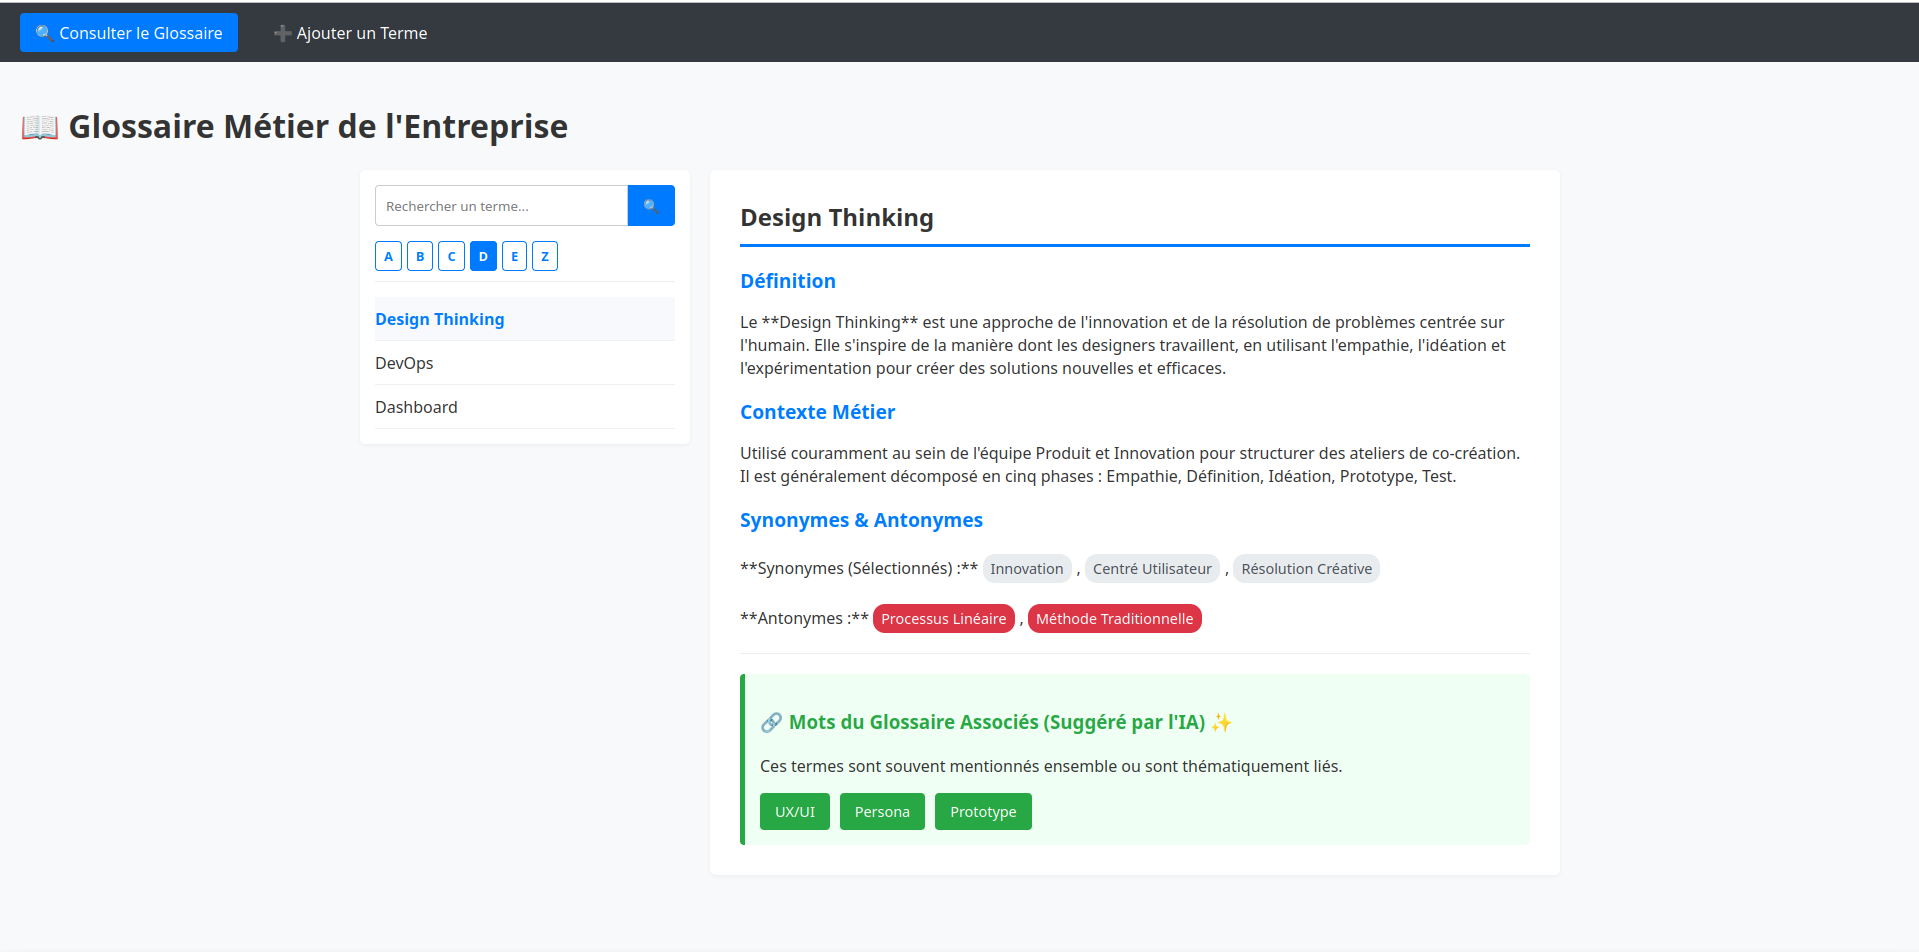1919x952 pixels.
Task: Filter terms by letter C
Action: click(451, 257)
